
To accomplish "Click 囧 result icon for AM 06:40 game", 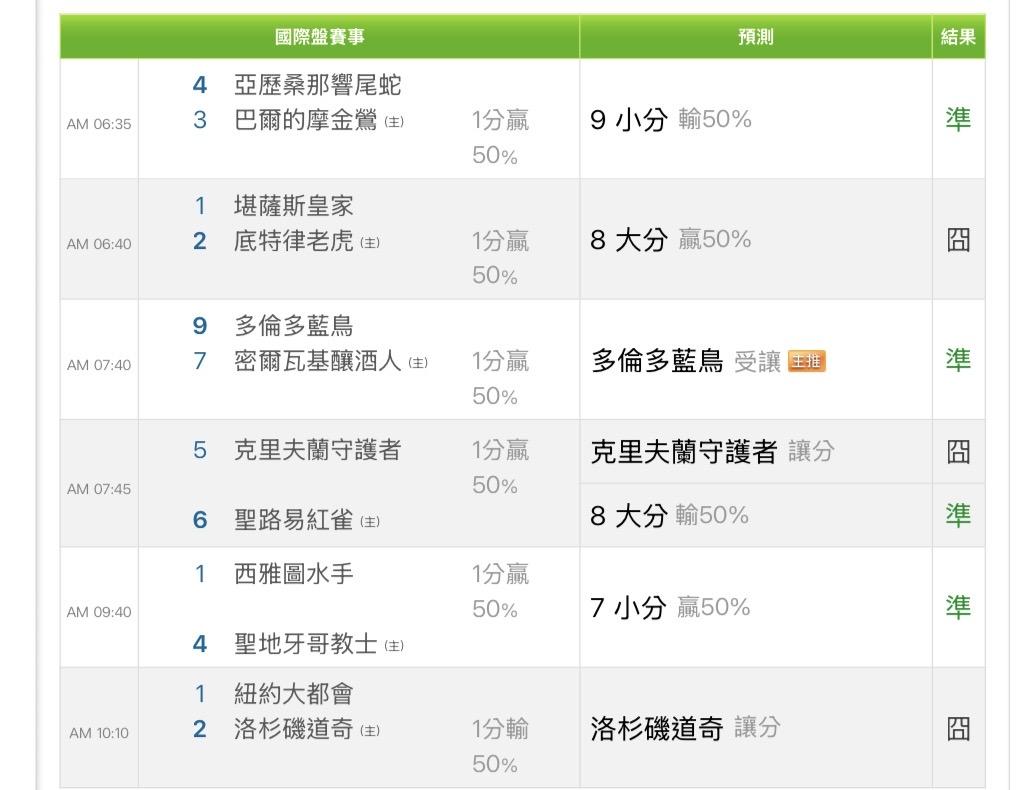I will coord(957,240).
